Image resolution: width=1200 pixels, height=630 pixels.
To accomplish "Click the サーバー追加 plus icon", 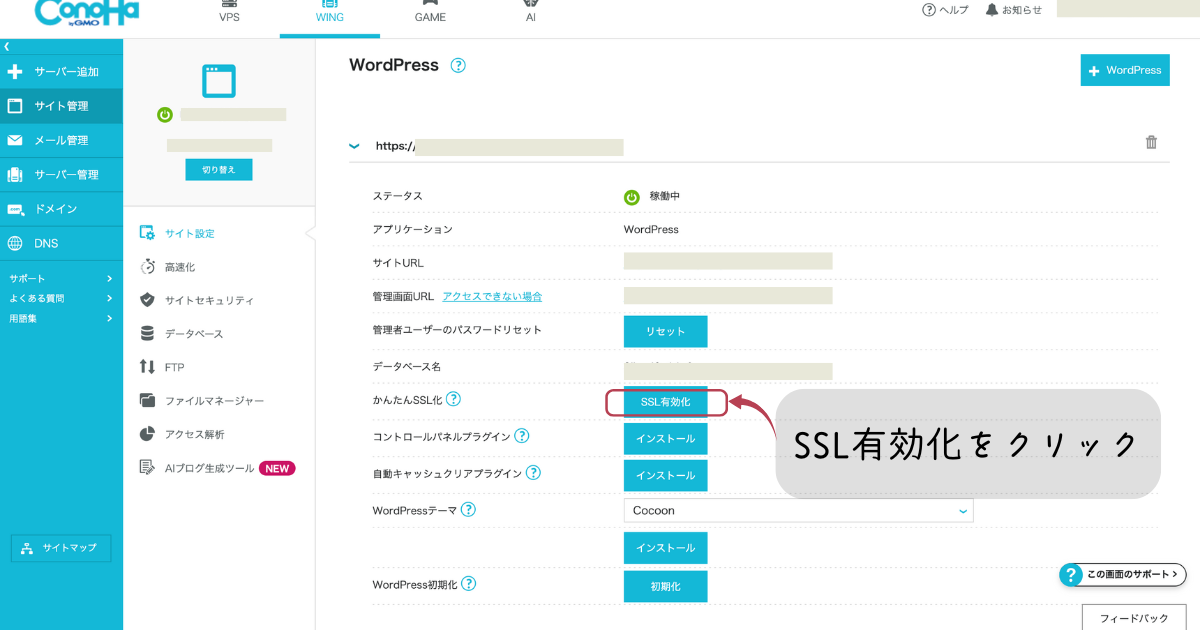I will [x=15, y=72].
